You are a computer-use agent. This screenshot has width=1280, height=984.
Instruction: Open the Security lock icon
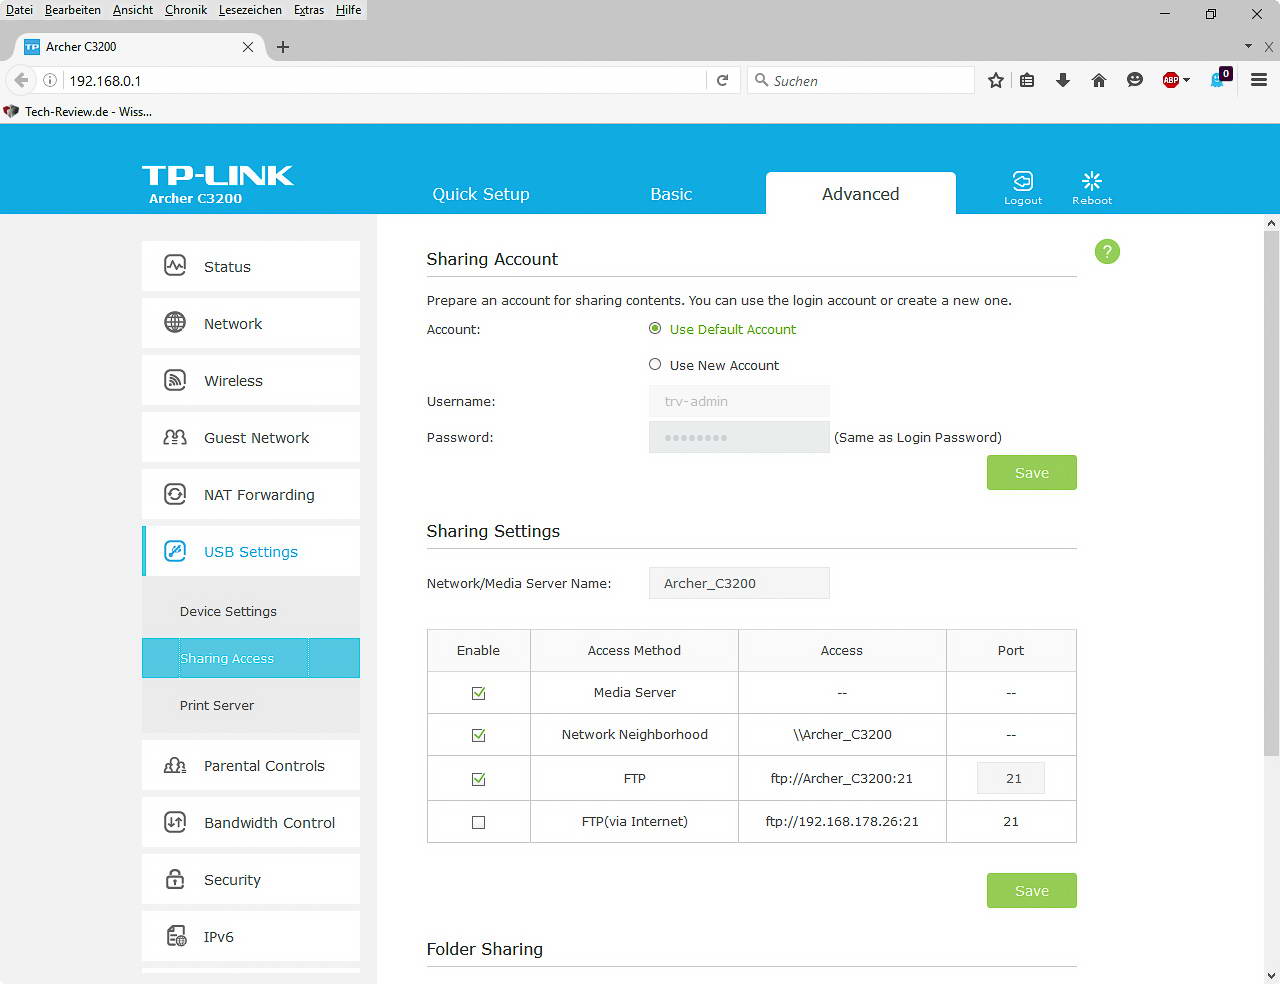click(175, 880)
